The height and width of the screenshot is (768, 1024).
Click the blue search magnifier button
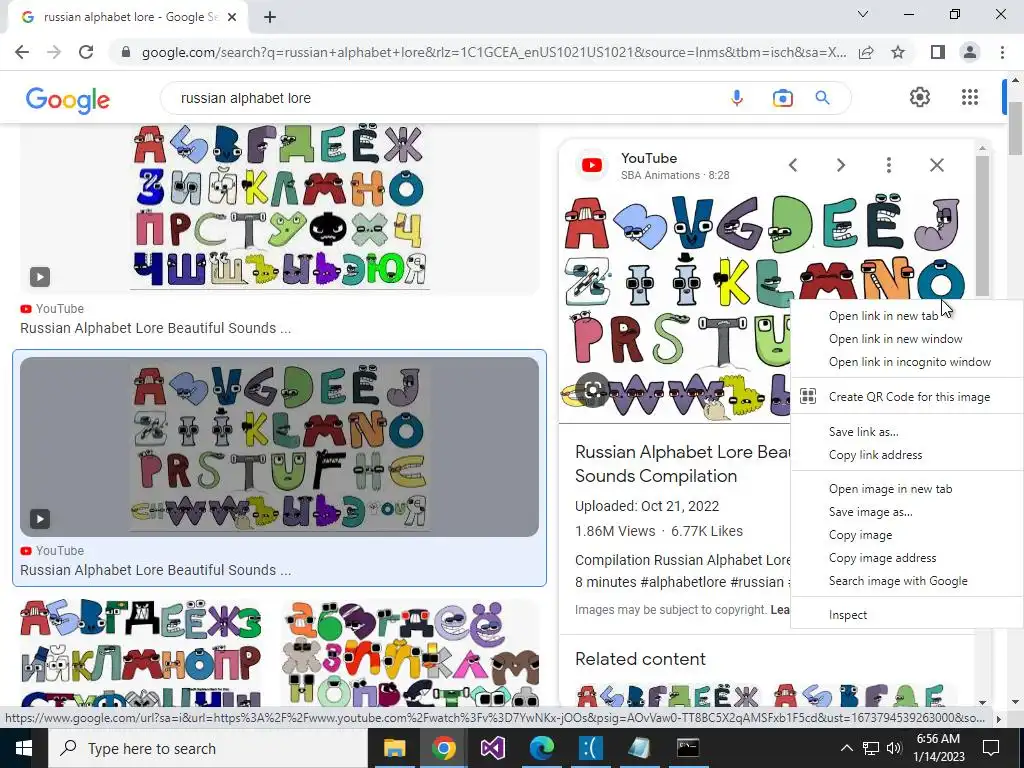coord(822,98)
